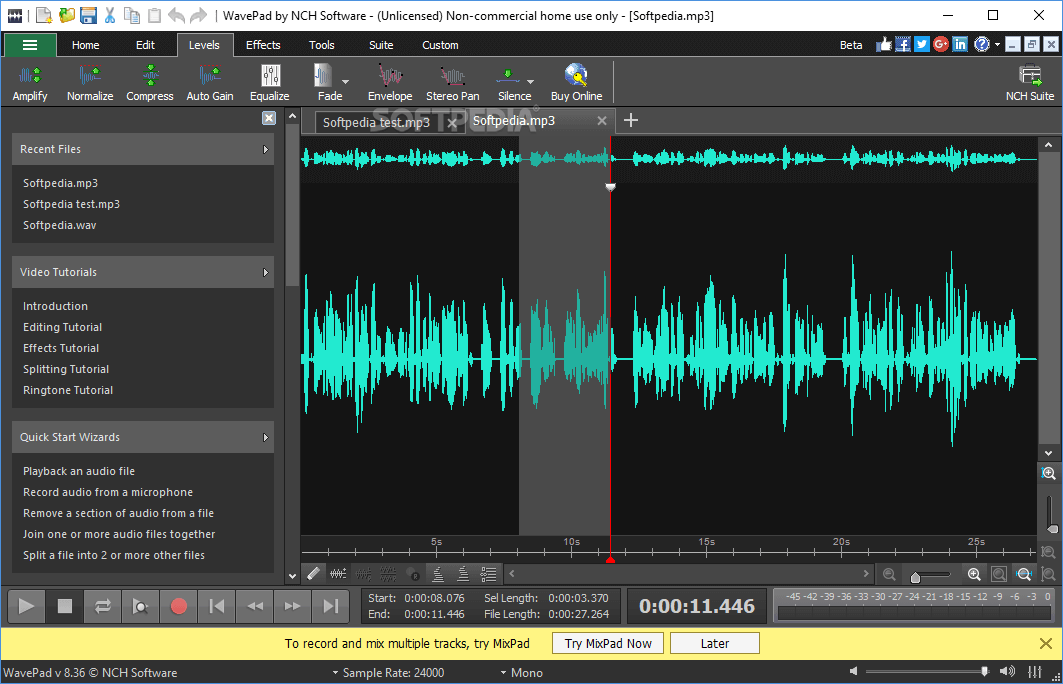Image resolution: width=1063 pixels, height=684 pixels.
Task: Jump to the end of the file
Action: click(330, 605)
